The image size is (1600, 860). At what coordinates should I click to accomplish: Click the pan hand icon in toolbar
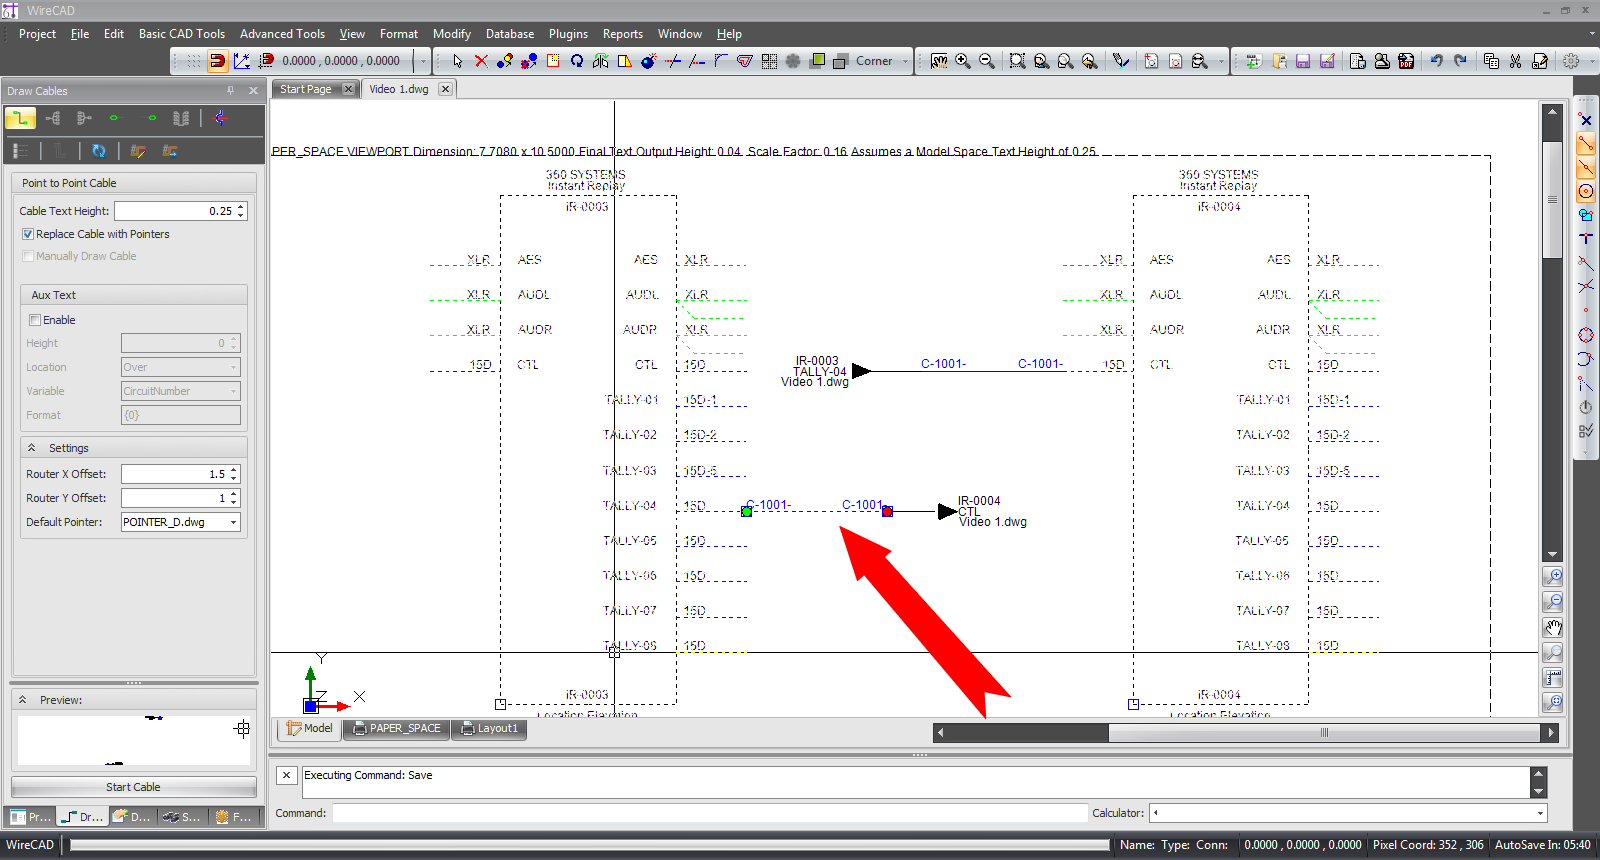(x=939, y=61)
